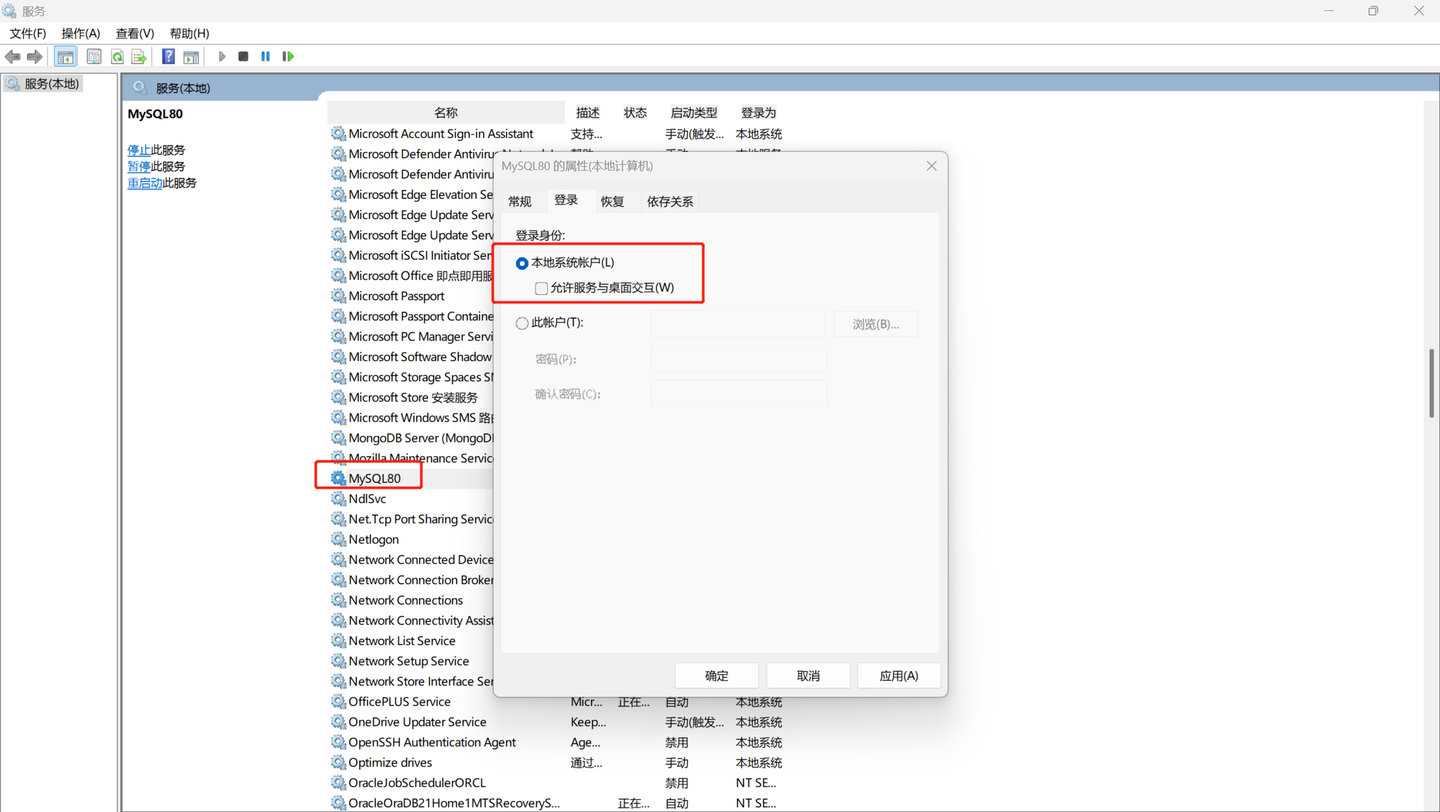This screenshot has height=812, width=1440.
Task: Click the 此帐户 name input field
Action: tap(738, 323)
